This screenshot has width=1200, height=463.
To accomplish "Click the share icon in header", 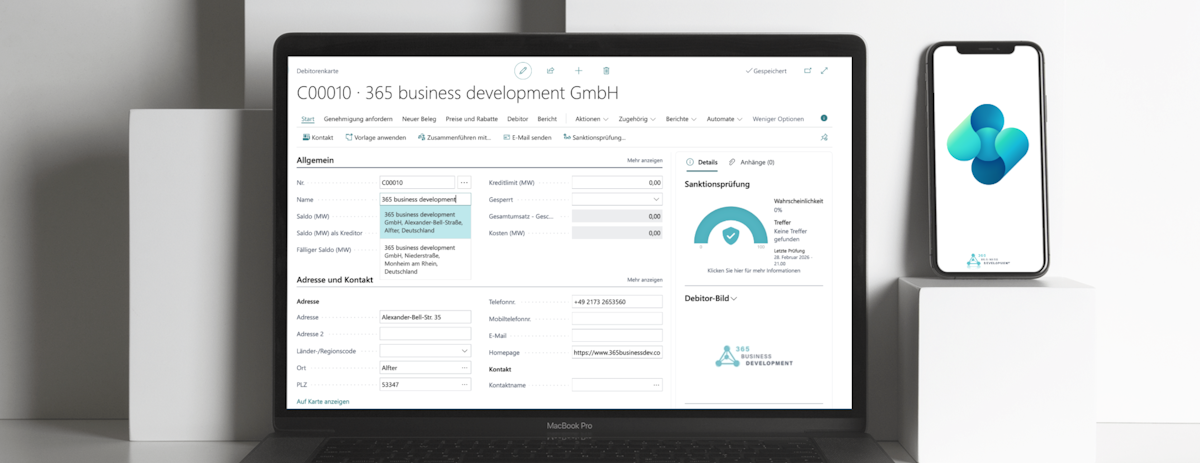I will 550,71.
